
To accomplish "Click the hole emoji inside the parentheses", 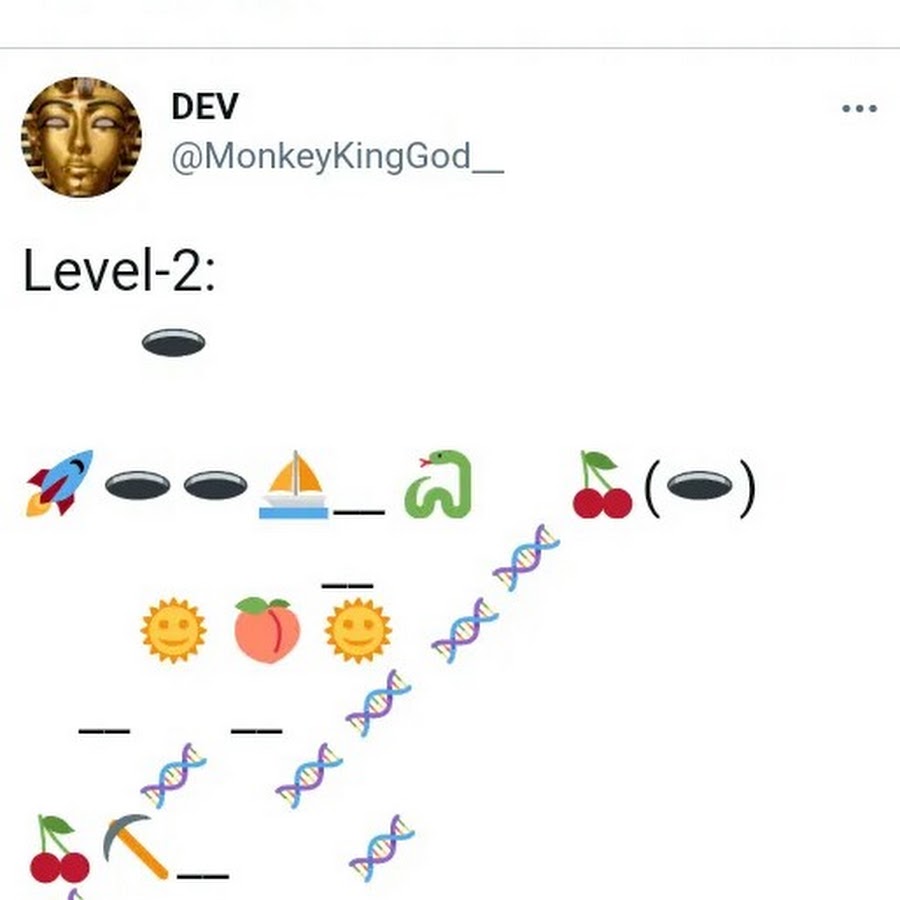I will [700, 485].
